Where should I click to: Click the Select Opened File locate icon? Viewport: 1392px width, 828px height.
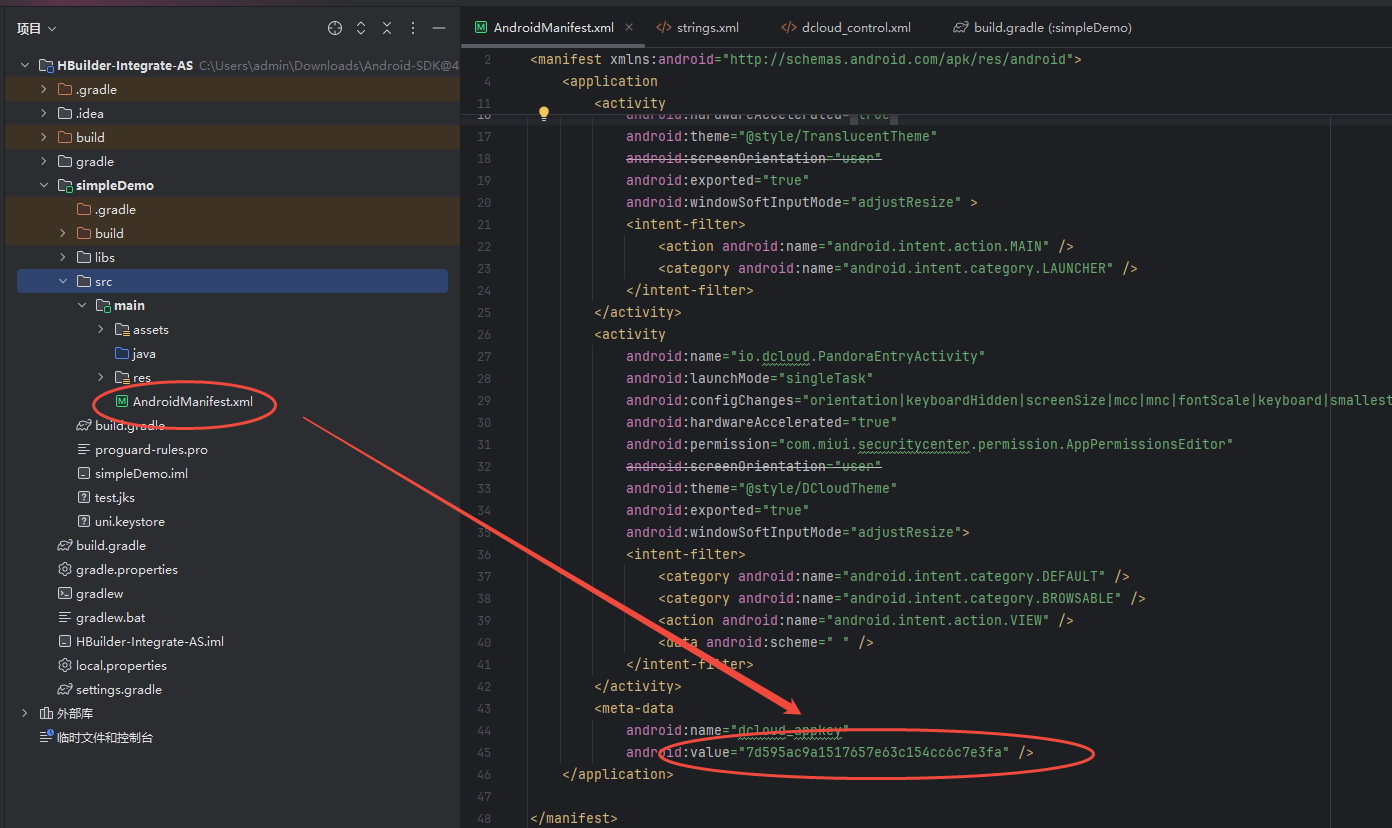coord(335,28)
